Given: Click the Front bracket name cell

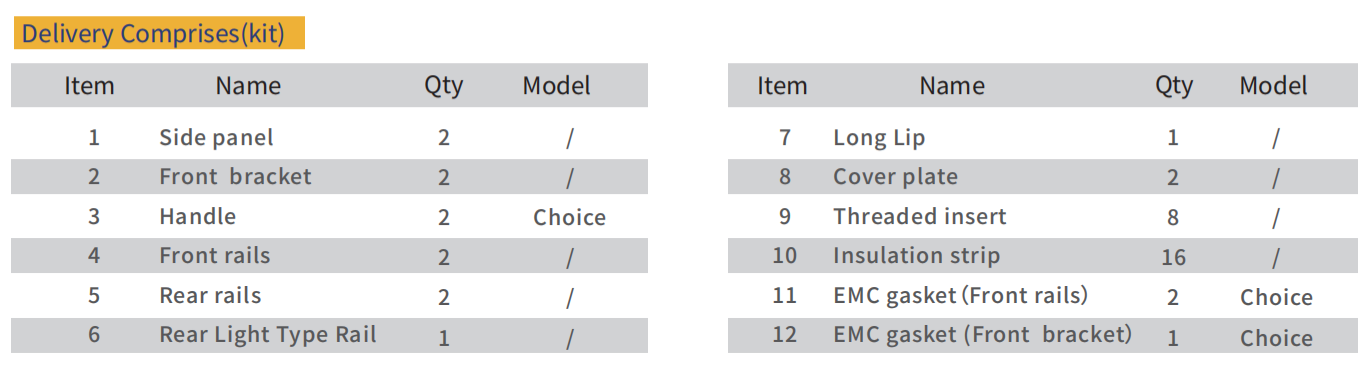Looking at the screenshot, I should click(x=235, y=177).
